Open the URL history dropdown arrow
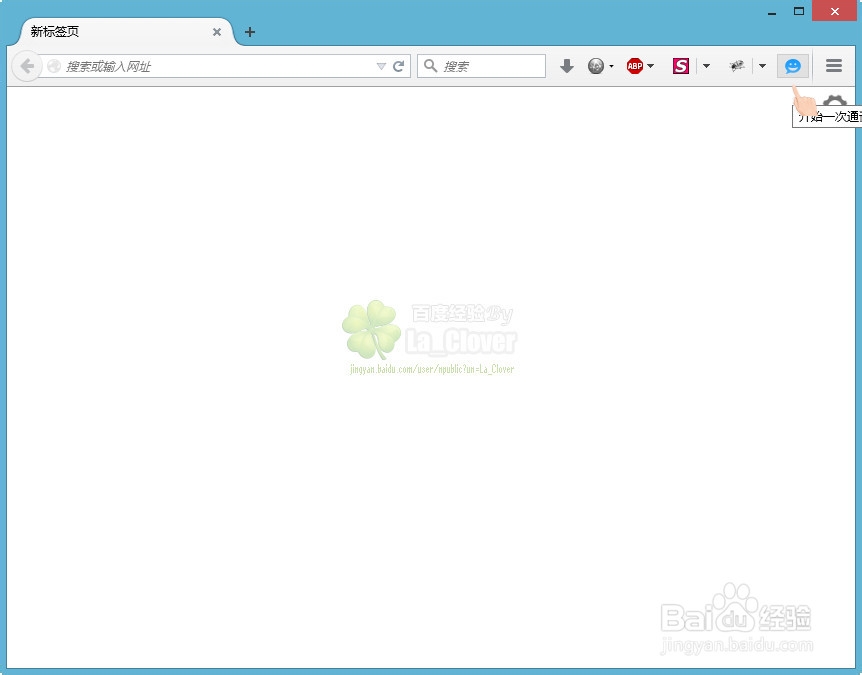Image resolution: width=862 pixels, height=675 pixels. point(381,67)
